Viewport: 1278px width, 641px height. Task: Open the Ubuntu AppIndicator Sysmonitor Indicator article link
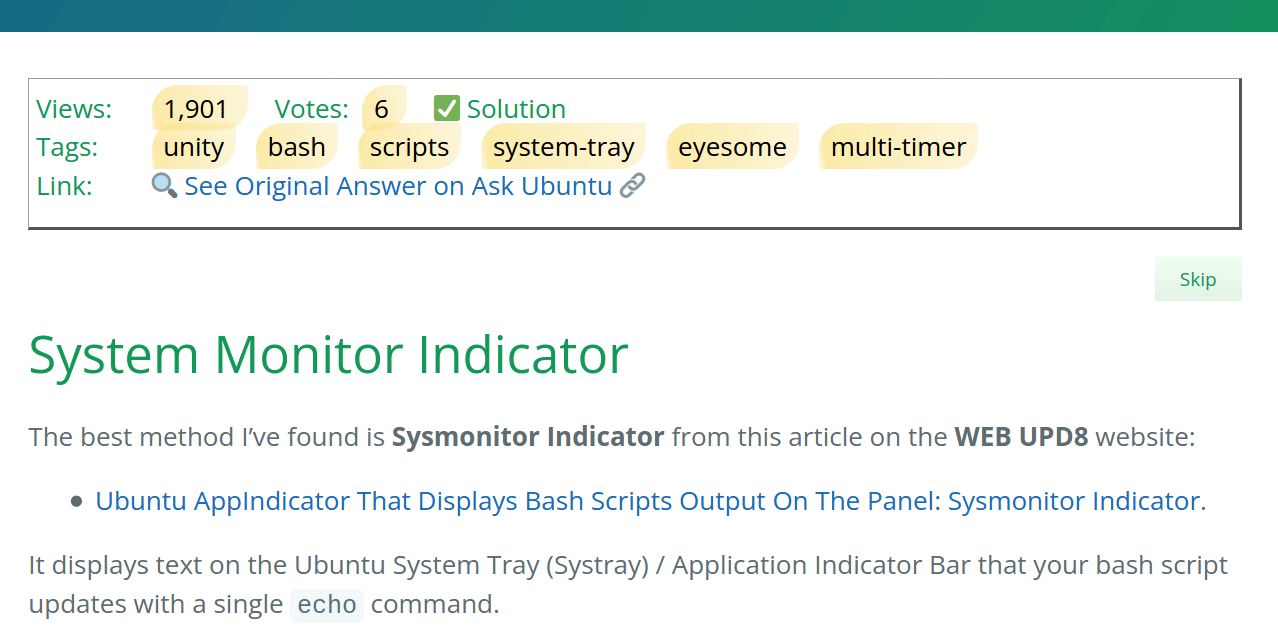[650, 501]
